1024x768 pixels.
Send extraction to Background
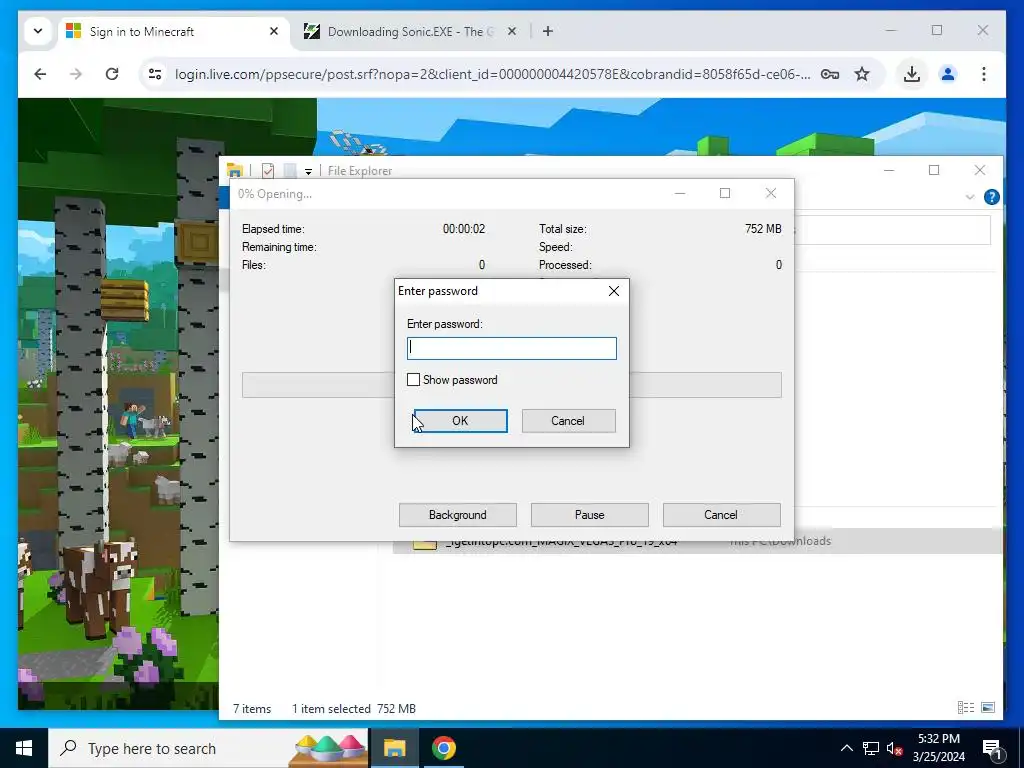(x=458, y=515)
